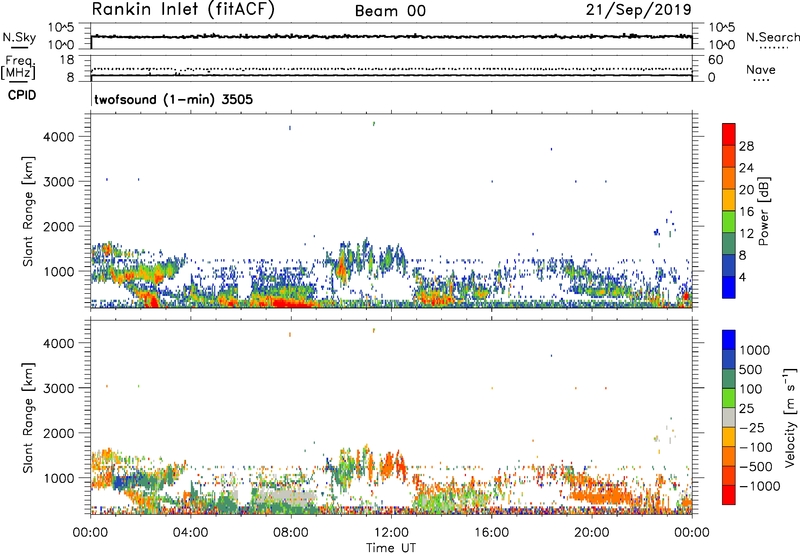The width and height of the screenshot is (800, 554).
Task: Click the 100 label on Velocity colorbar
Action: 750,389
